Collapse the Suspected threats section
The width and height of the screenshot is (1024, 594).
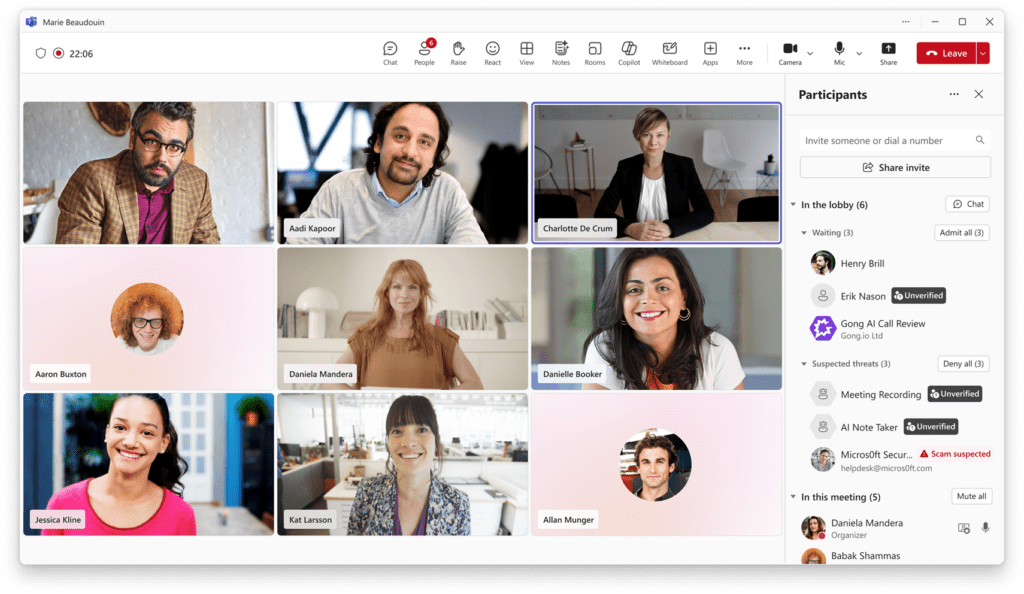click(805, 363)
